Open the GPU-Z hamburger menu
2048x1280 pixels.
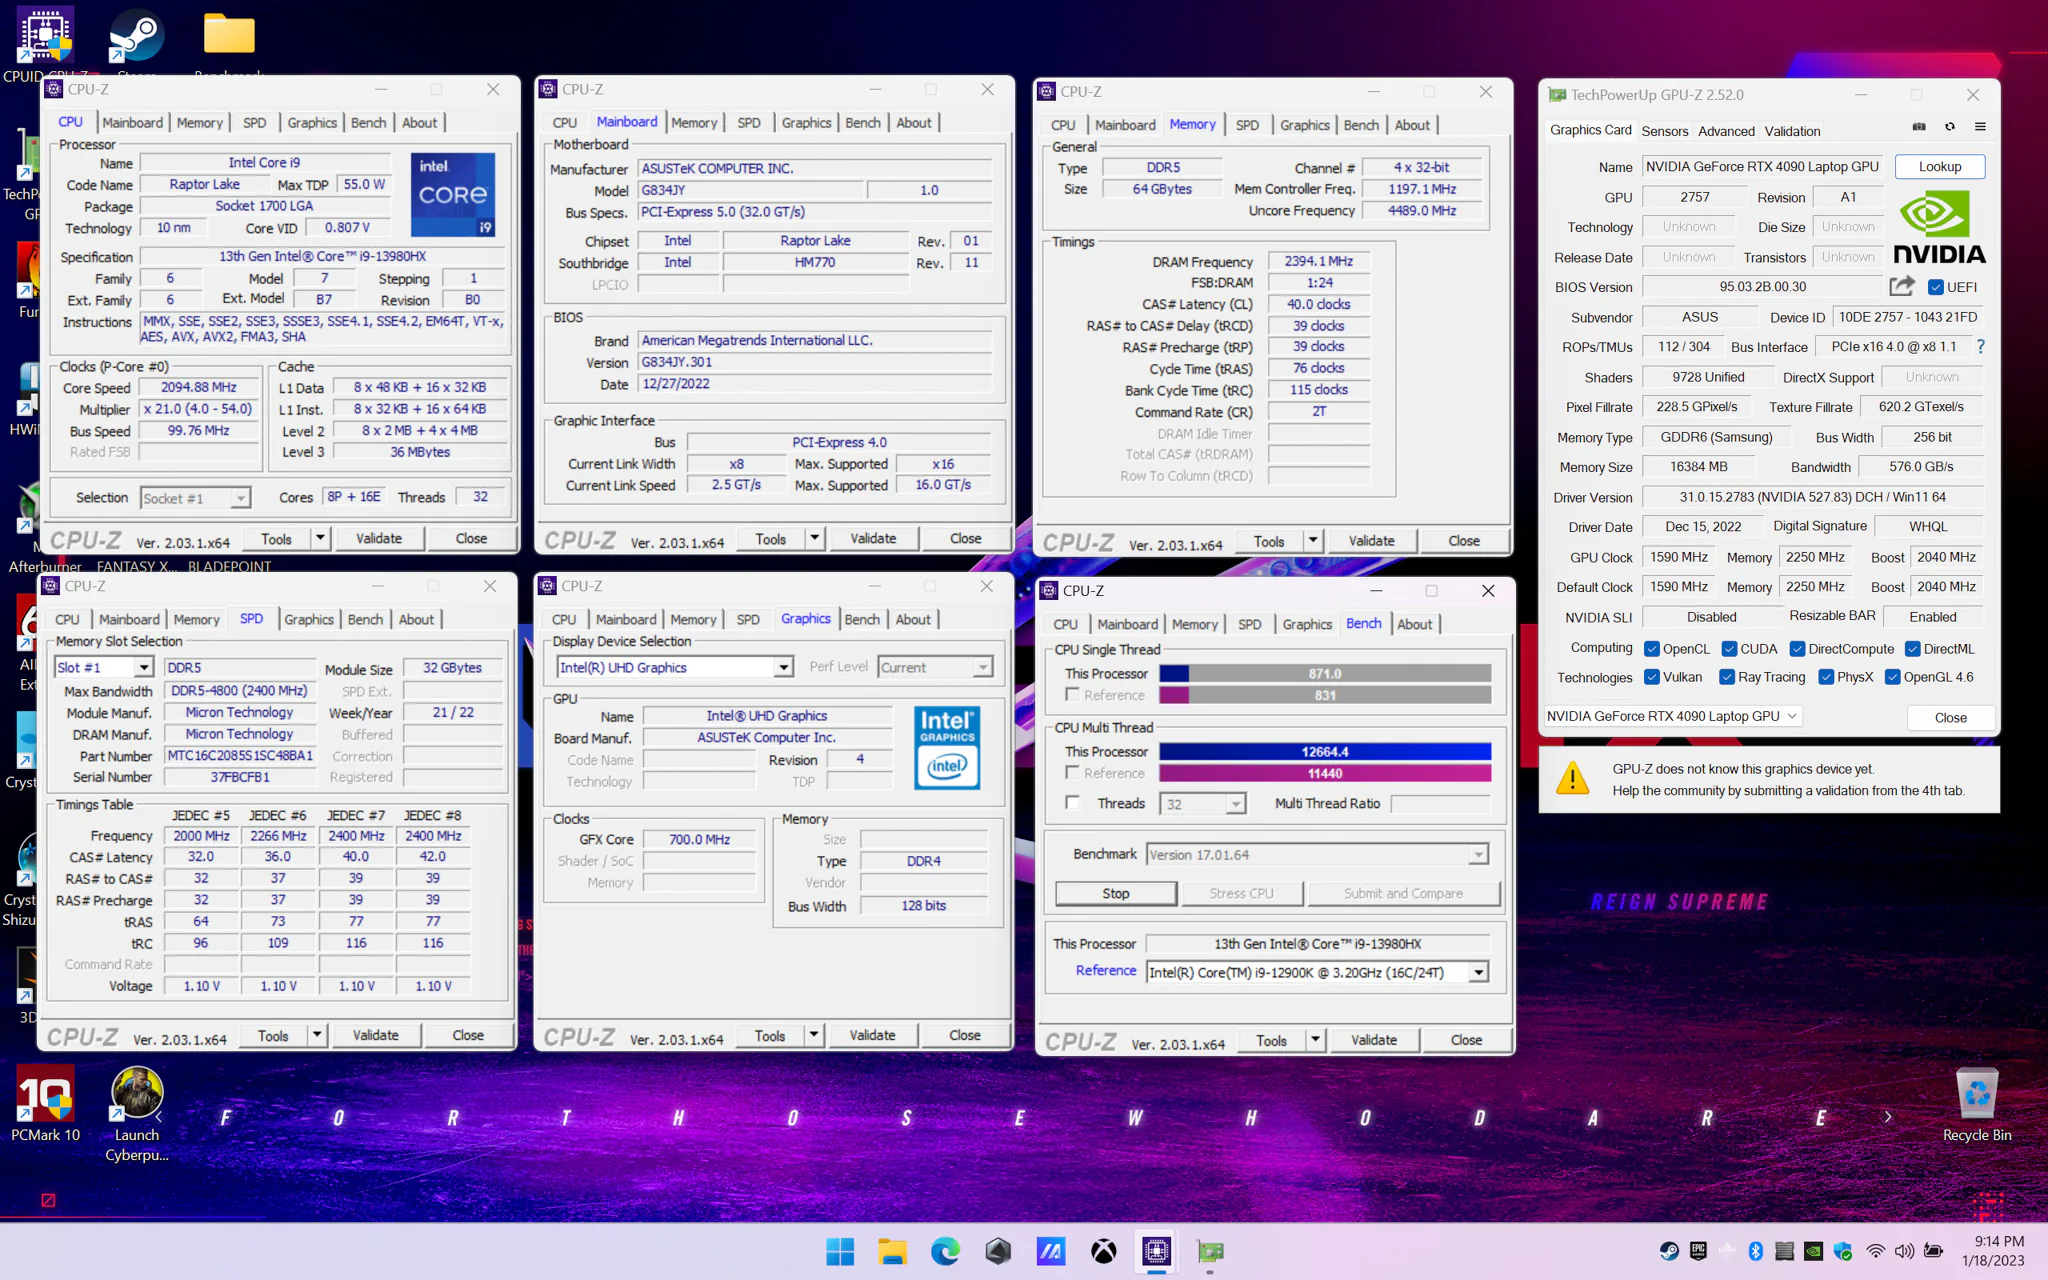(1980, 127)
